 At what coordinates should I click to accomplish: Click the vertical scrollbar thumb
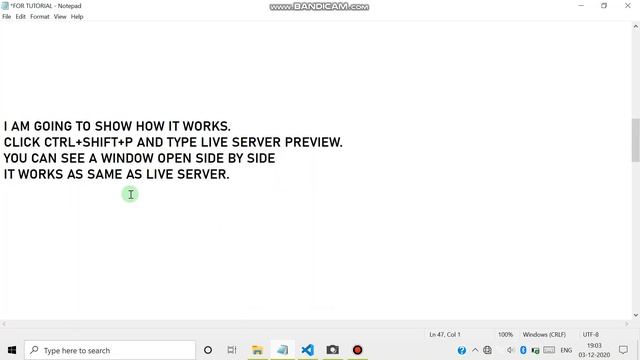coord(636,140)
